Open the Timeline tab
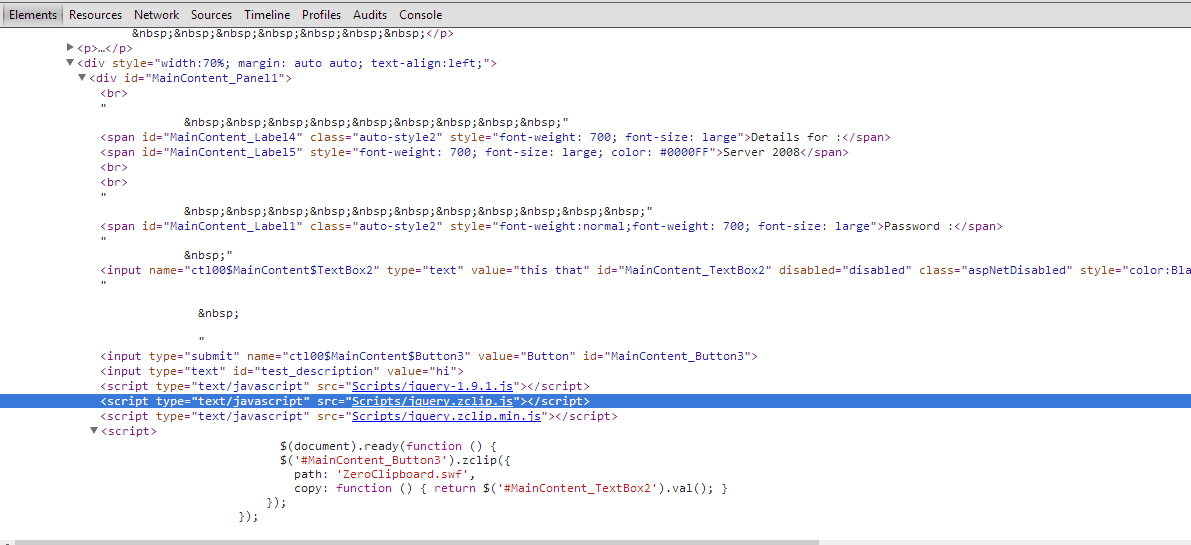This screenshot has height=545, width=1191. click(x=267, y=14)
